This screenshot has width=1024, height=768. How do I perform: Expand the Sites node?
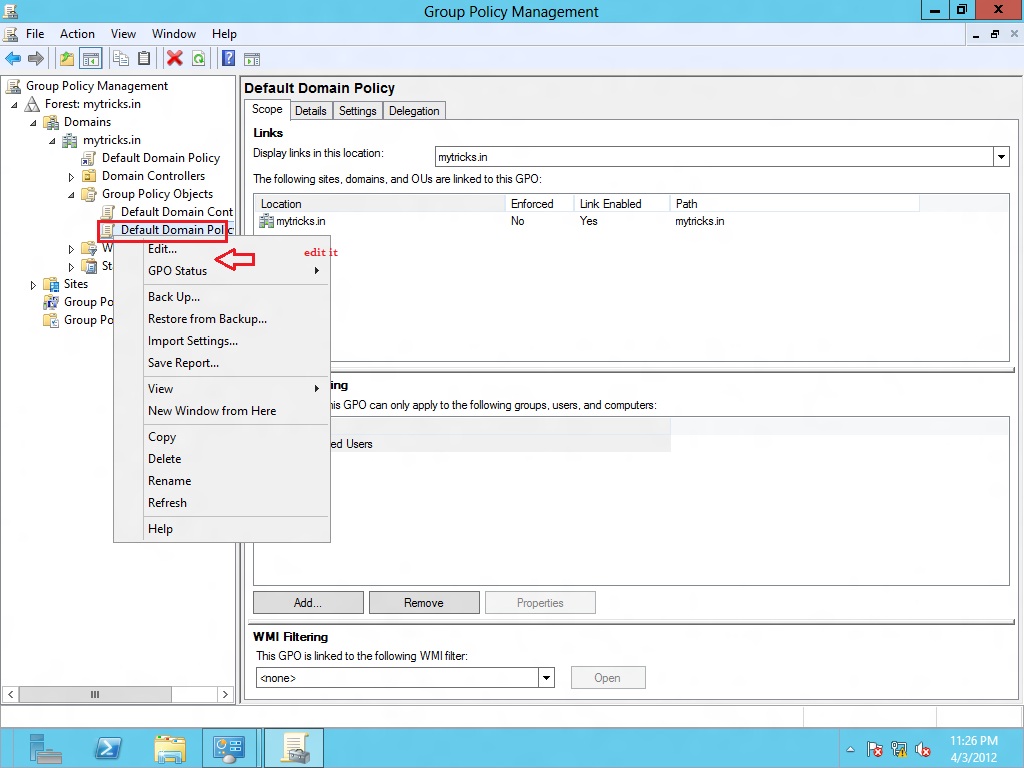click(x=33, y=285)
